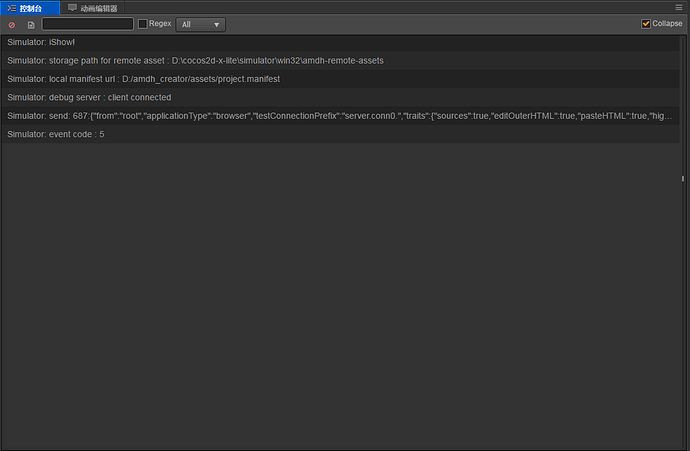Enable the Regex checkbox

tap(143, 24)
